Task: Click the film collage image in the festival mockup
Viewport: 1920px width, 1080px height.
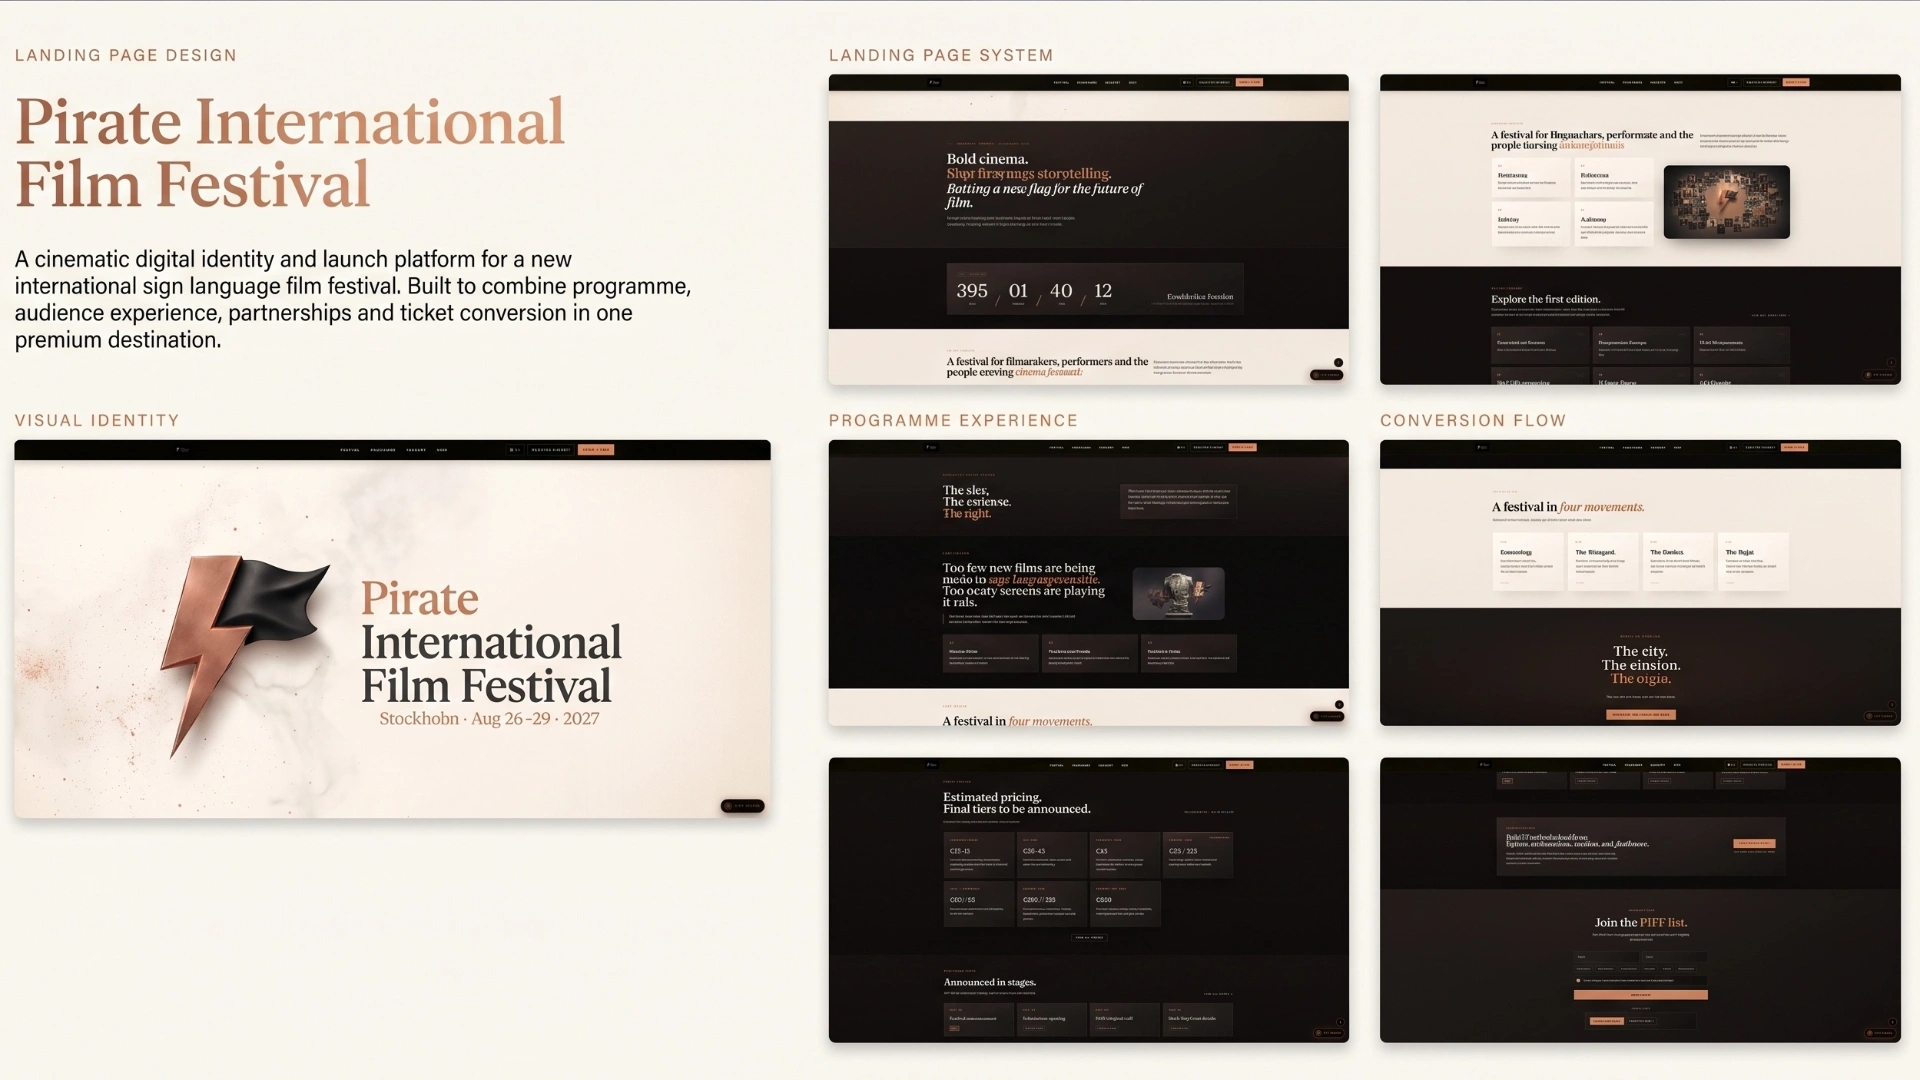Action: [x=1726, y=202]
